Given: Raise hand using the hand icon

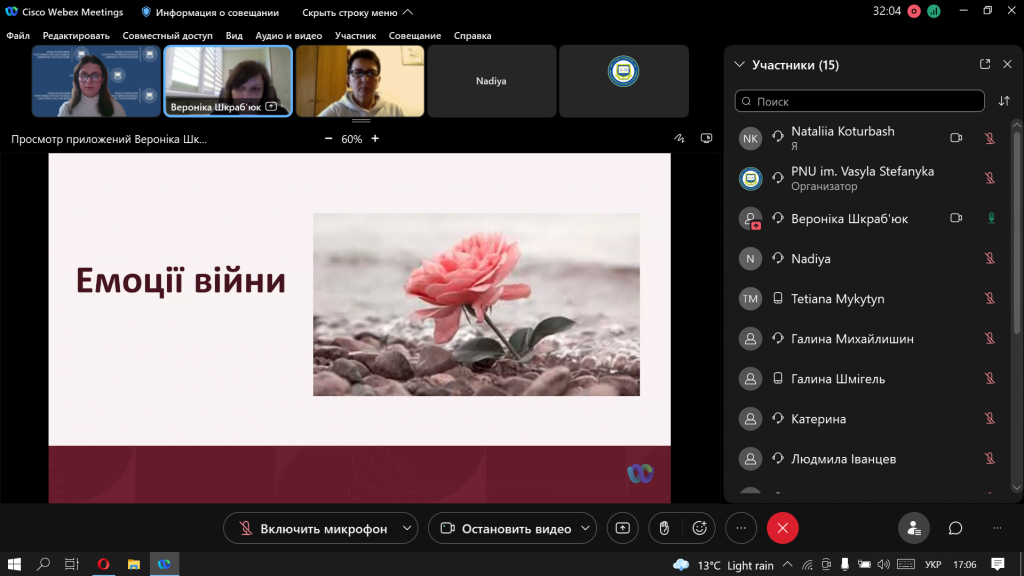Looking at the screenshot, I should coord(661,528).
